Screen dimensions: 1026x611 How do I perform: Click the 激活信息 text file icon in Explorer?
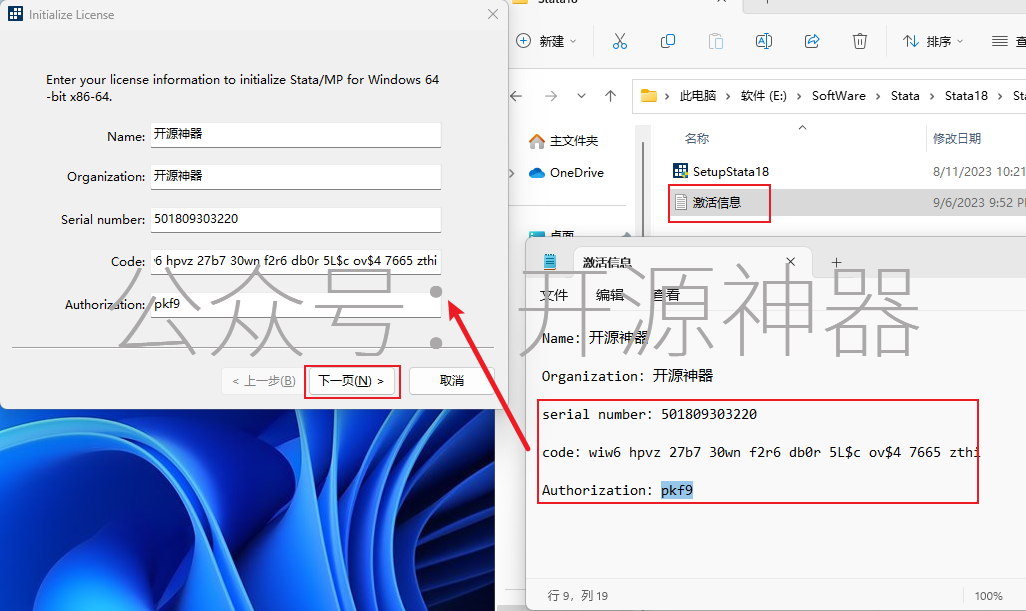pyautogui.click(x=681, y=202)
